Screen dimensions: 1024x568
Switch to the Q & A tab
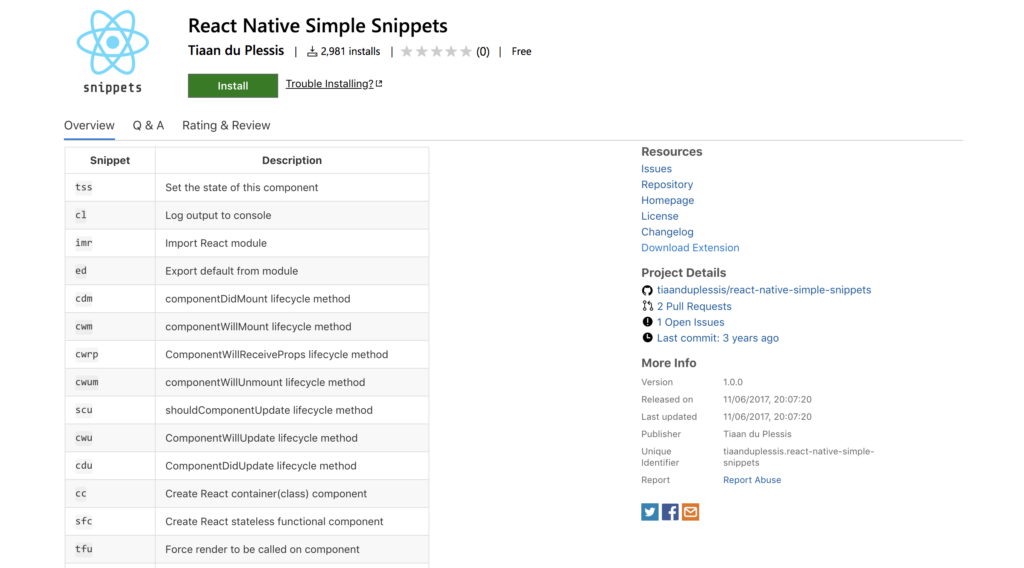point(148,126)
